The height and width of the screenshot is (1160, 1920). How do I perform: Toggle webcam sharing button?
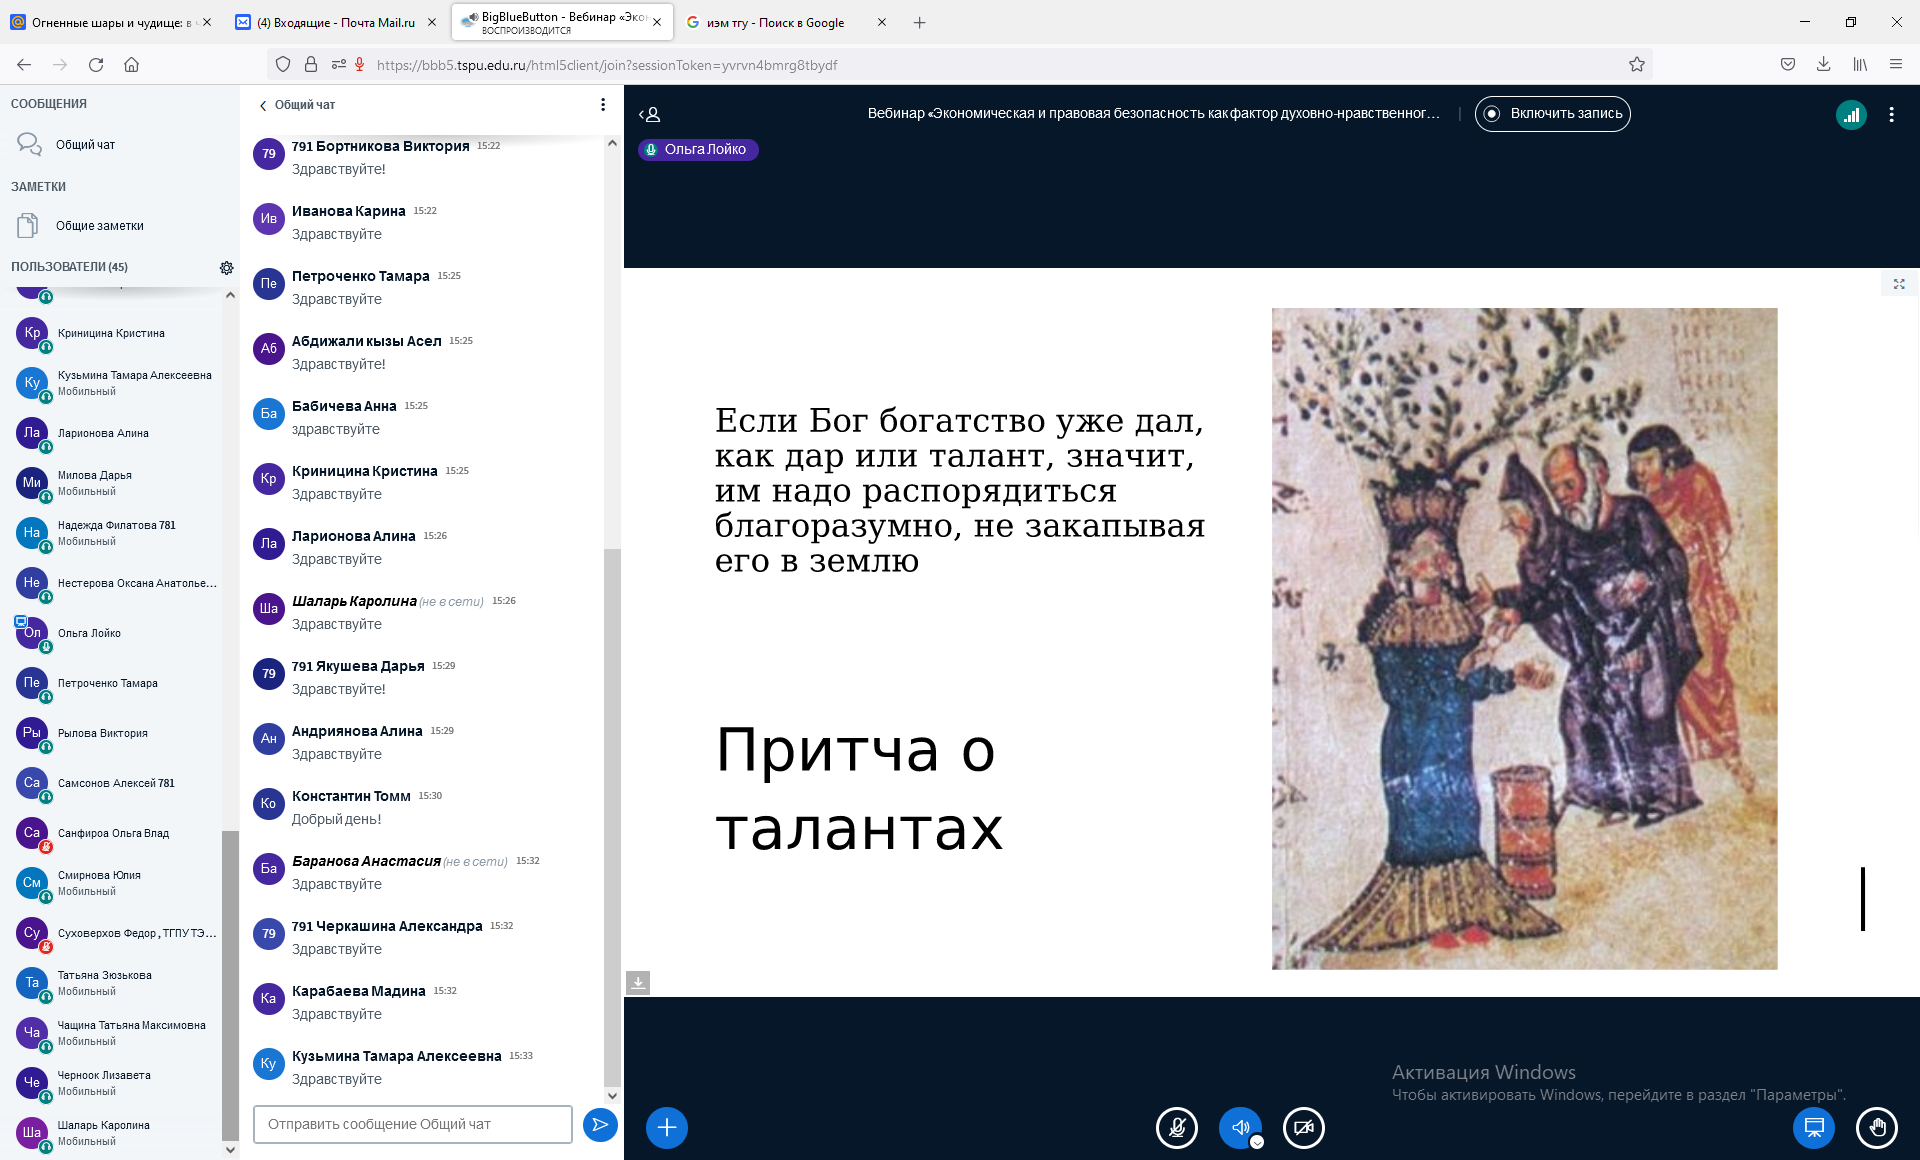[x=1303, y=1128]
